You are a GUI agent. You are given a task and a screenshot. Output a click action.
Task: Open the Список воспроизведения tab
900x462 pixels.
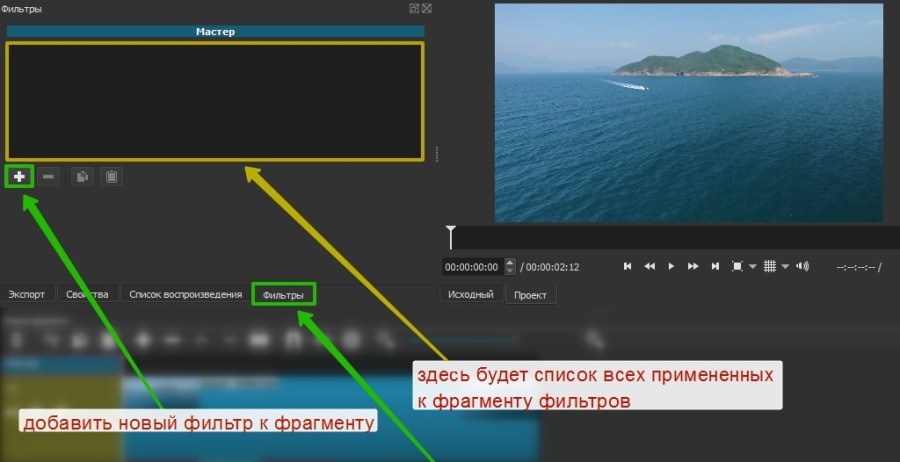[185, 295]
